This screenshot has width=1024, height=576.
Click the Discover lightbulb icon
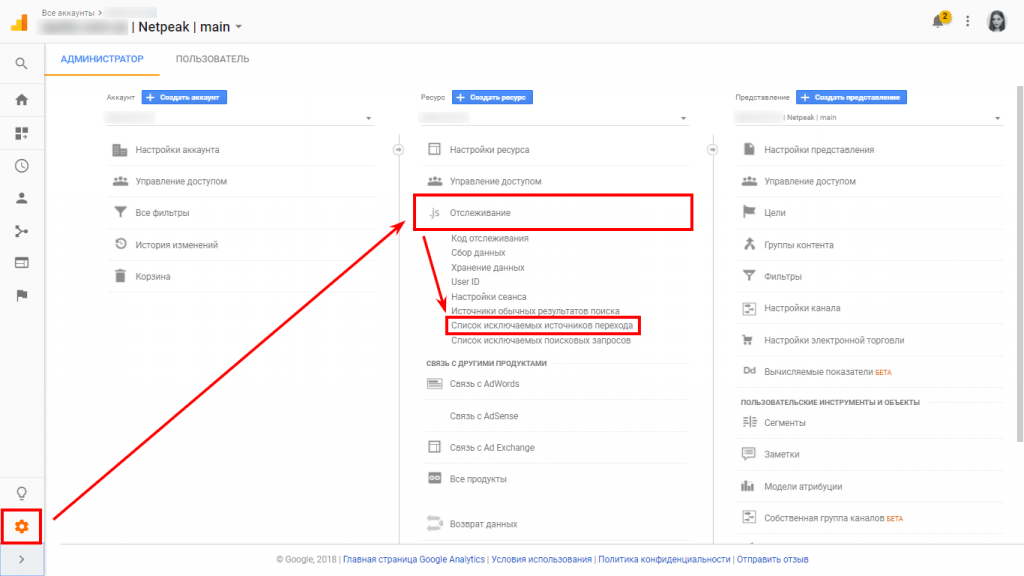[x=21, y=493]
